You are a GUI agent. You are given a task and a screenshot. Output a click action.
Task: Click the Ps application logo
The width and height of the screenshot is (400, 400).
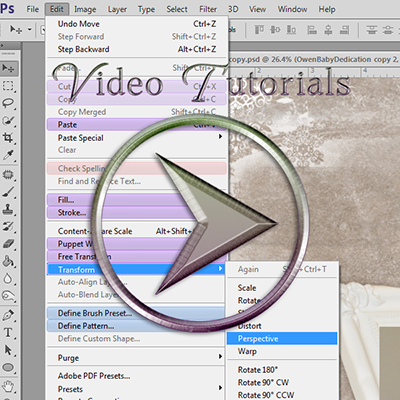pos(7,9)
